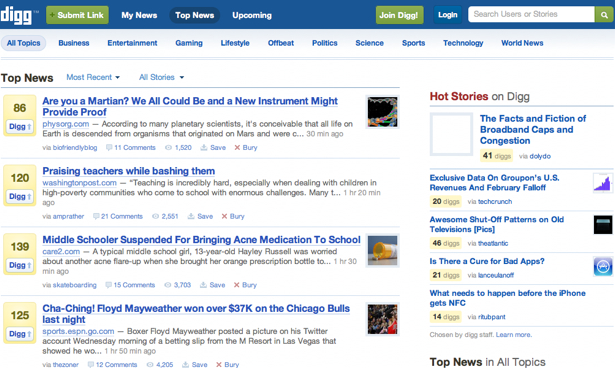Click the views eye icon showing 4,205
Viewport: 615px width, 368px height.
(150, 364)
